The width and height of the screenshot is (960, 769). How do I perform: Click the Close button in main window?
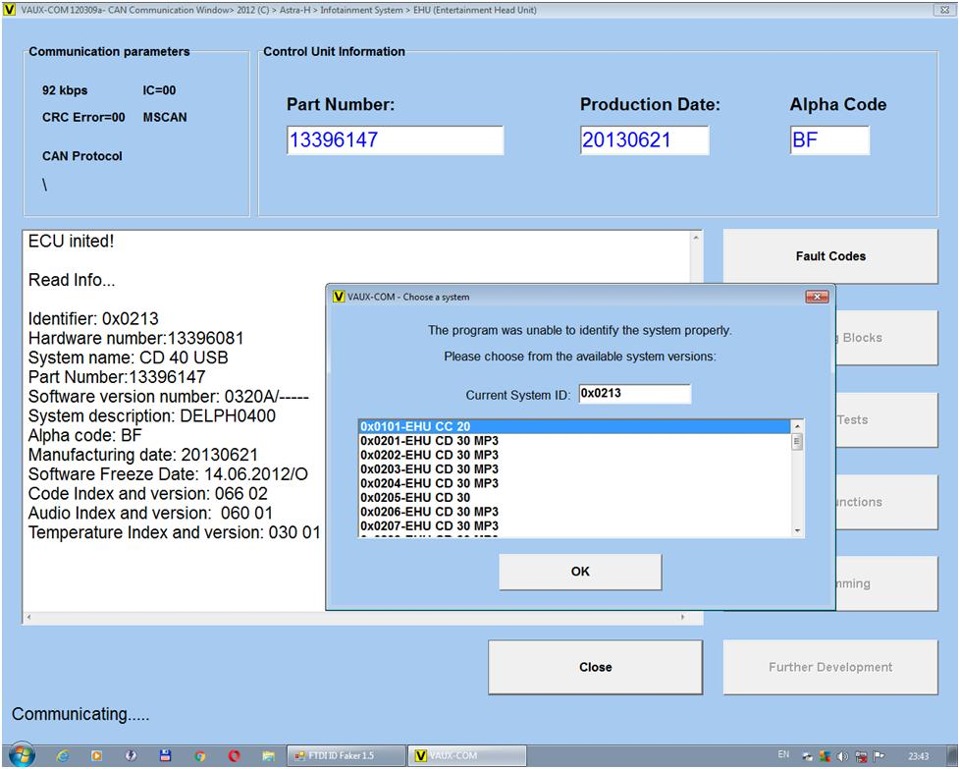595,667
